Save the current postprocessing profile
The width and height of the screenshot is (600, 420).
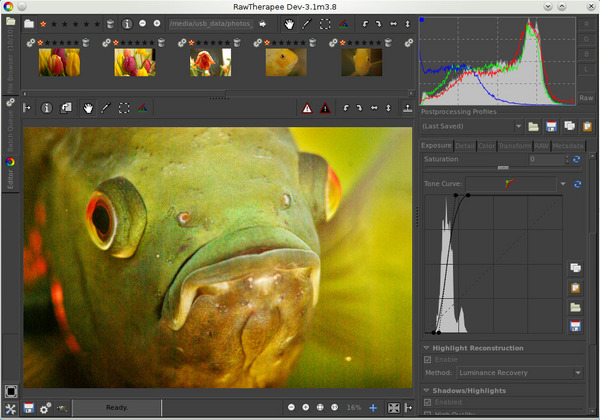[551, 127]
